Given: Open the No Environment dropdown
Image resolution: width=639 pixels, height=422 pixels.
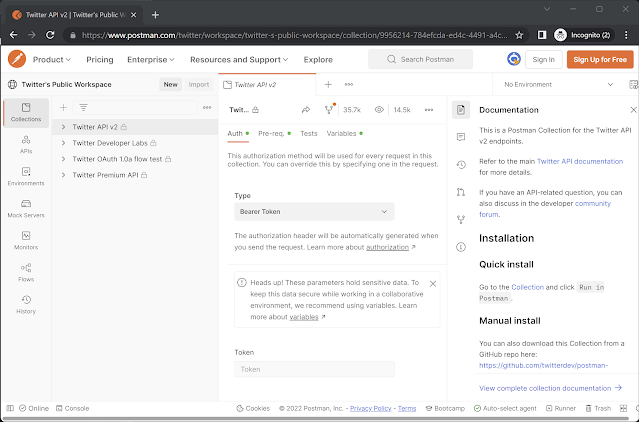Looking at the screenshot, I should pos(558,84).
